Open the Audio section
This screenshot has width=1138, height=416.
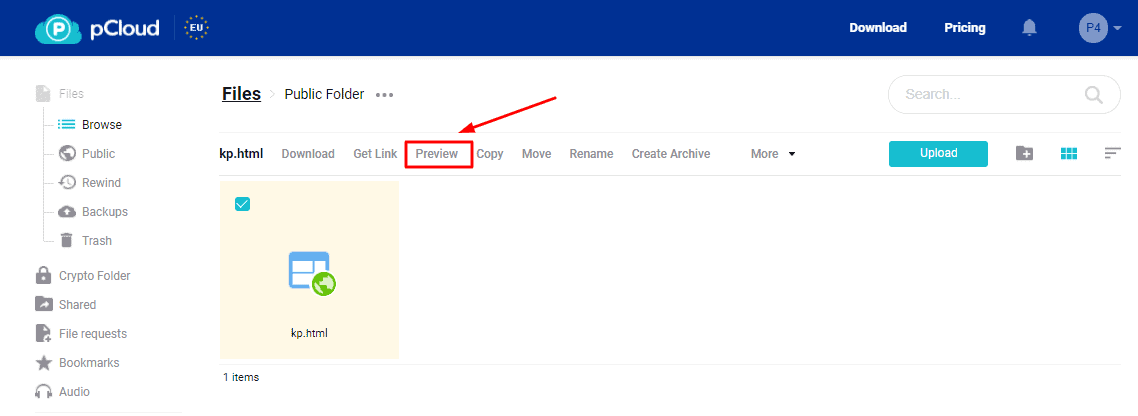click(x=74, y=392)
